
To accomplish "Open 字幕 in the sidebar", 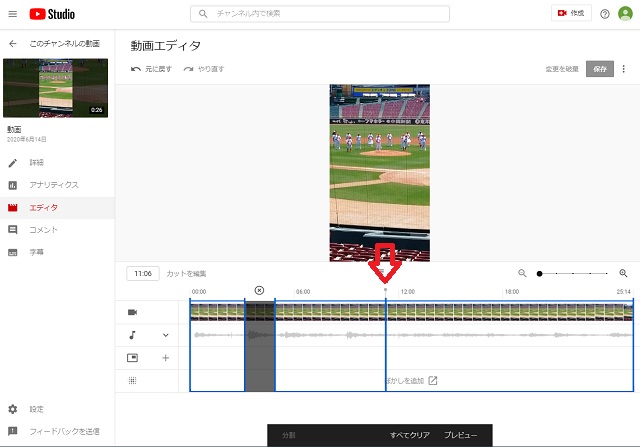I will click(36, 252).
